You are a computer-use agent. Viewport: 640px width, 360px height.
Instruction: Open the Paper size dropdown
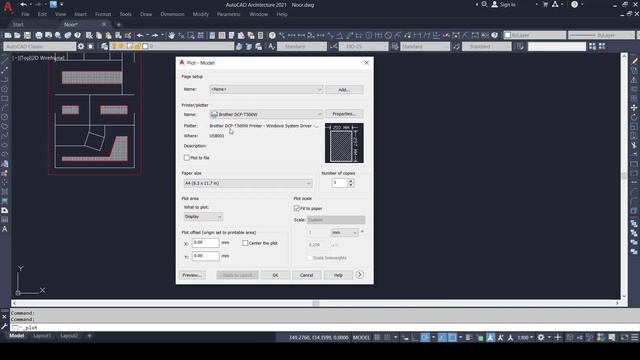tap(248, 183)
